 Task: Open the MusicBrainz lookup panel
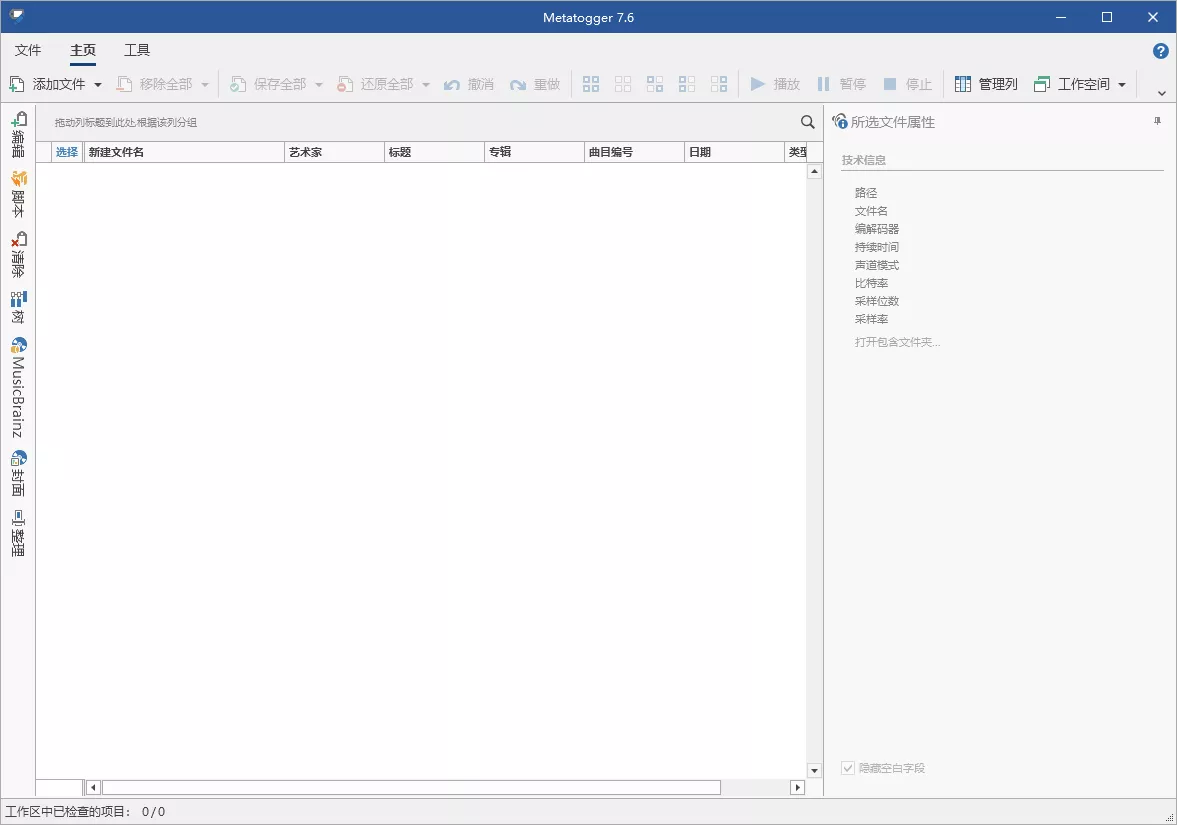(17, 388)
